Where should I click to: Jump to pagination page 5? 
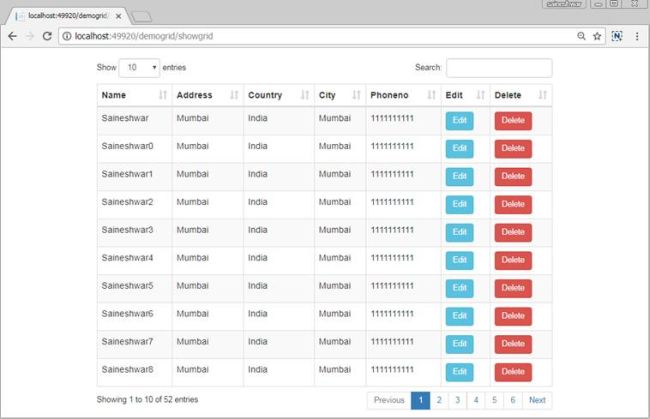pos(494,400)
